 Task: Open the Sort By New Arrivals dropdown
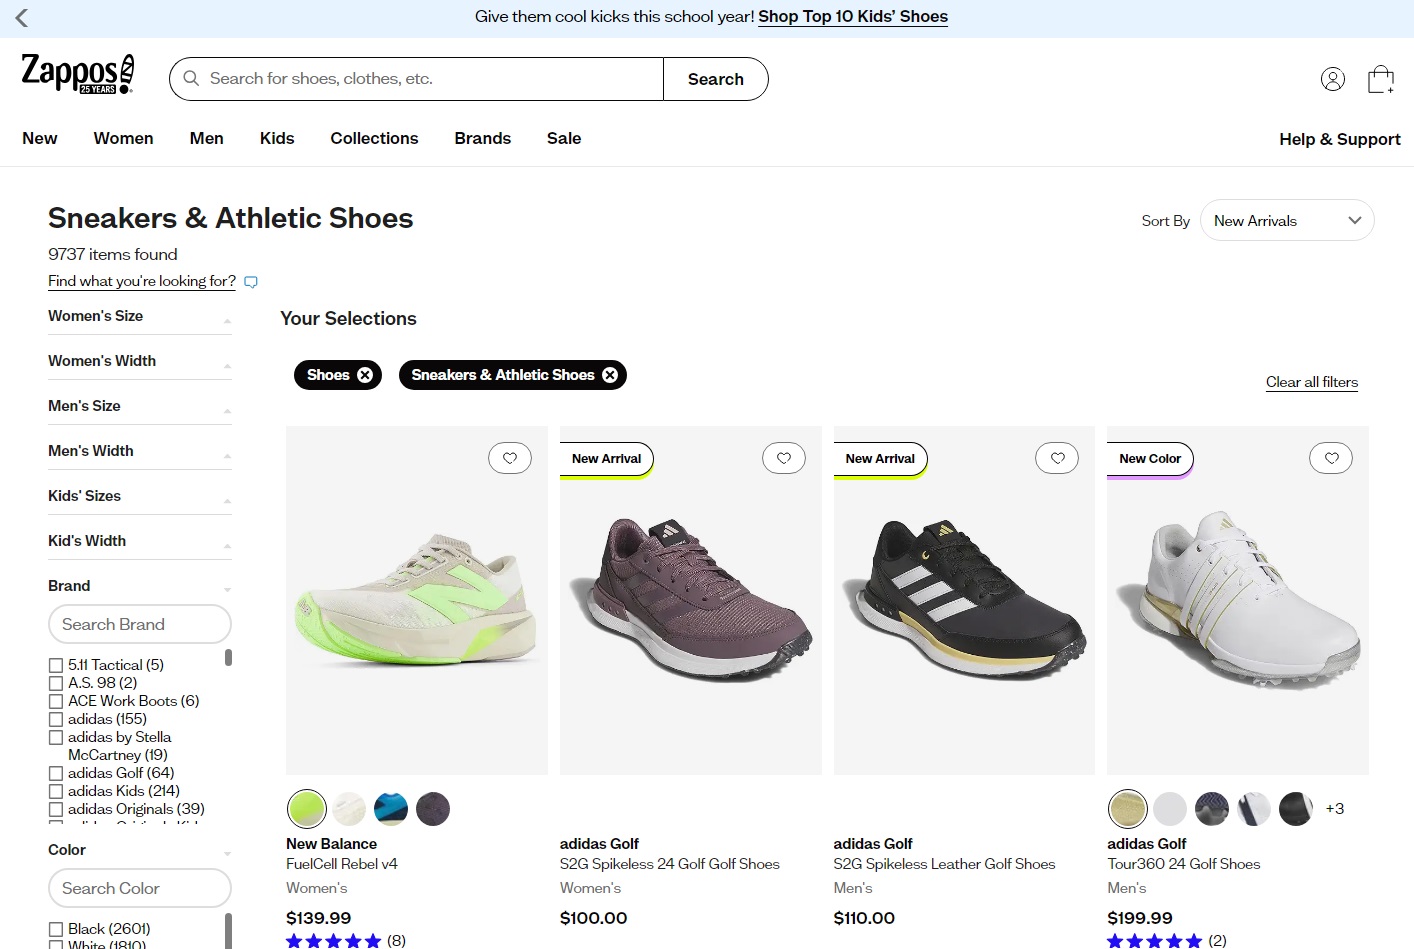click(1287, 221)
